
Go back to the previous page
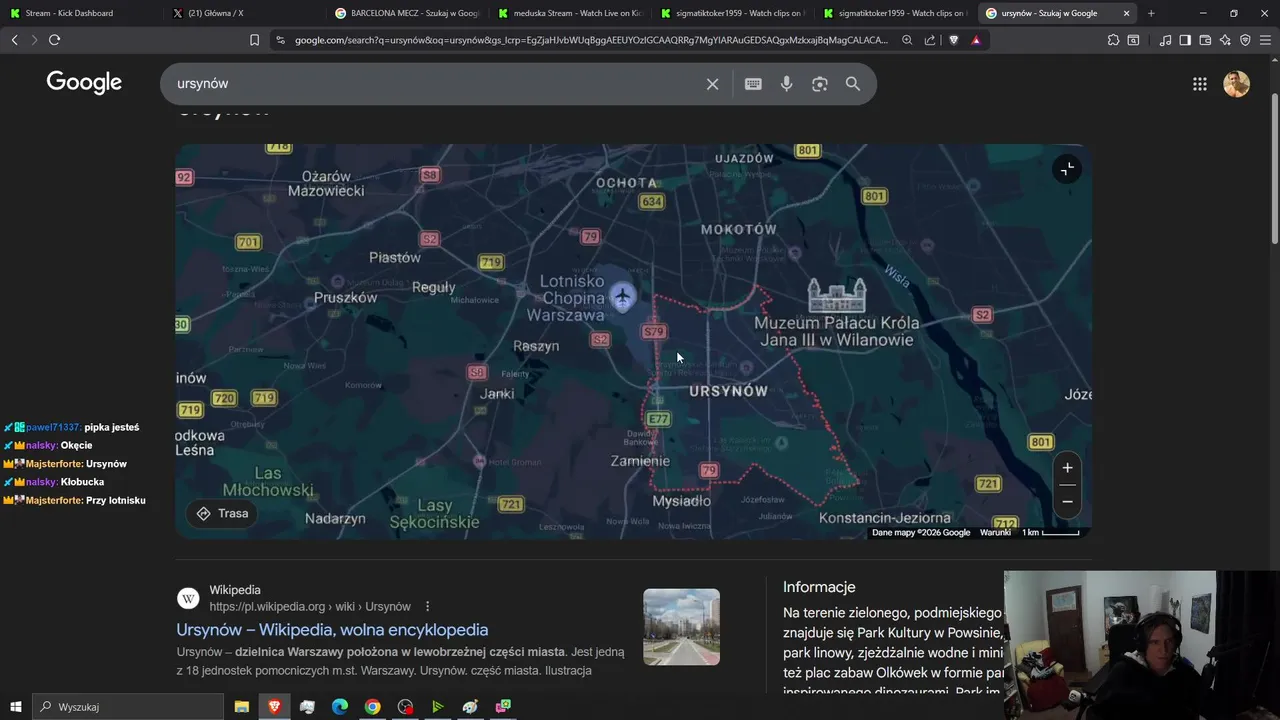(14, 40)
